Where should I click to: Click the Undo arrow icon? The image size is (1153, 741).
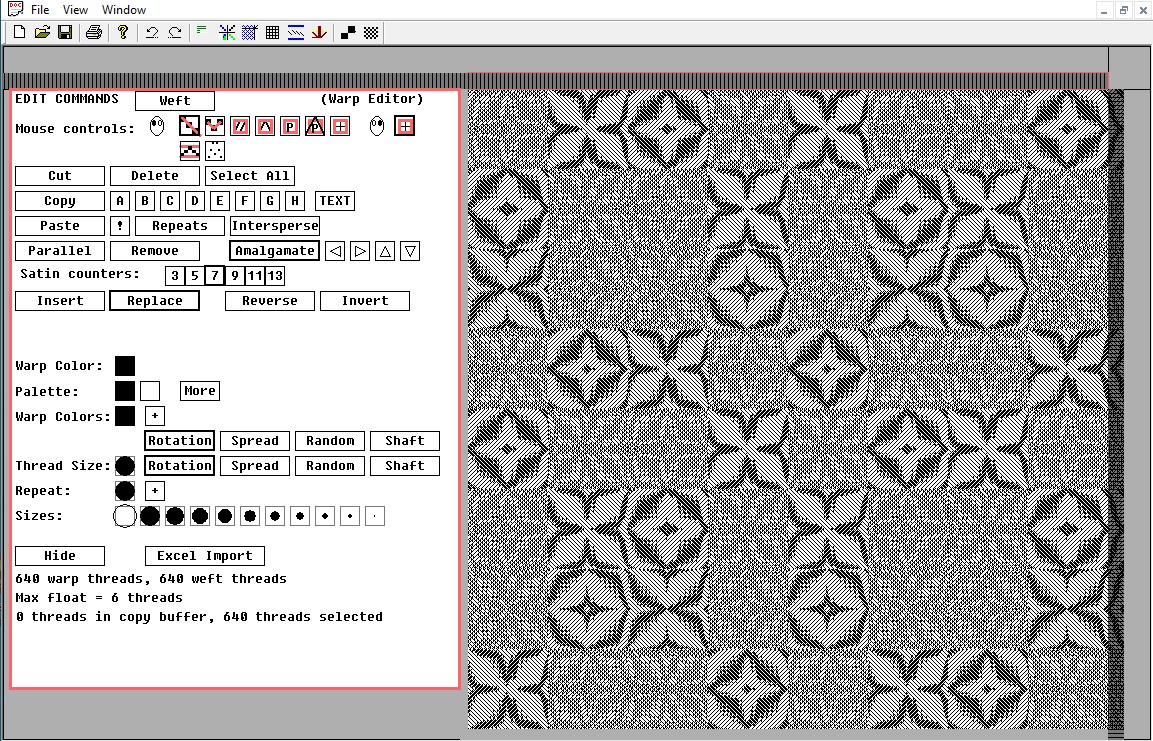[152, 32]
